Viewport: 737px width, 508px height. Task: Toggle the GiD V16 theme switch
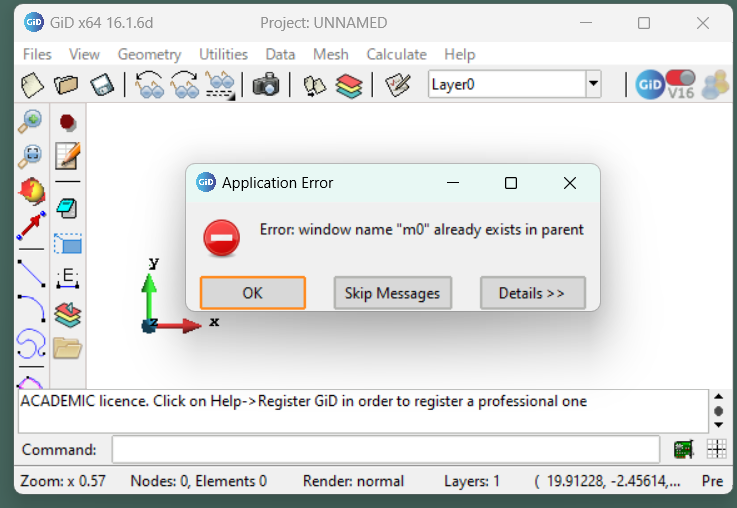680,84
